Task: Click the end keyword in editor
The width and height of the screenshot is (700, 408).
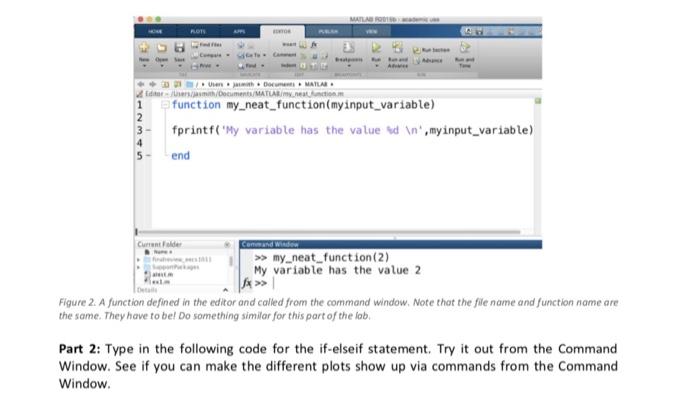Action: [180, 156]
